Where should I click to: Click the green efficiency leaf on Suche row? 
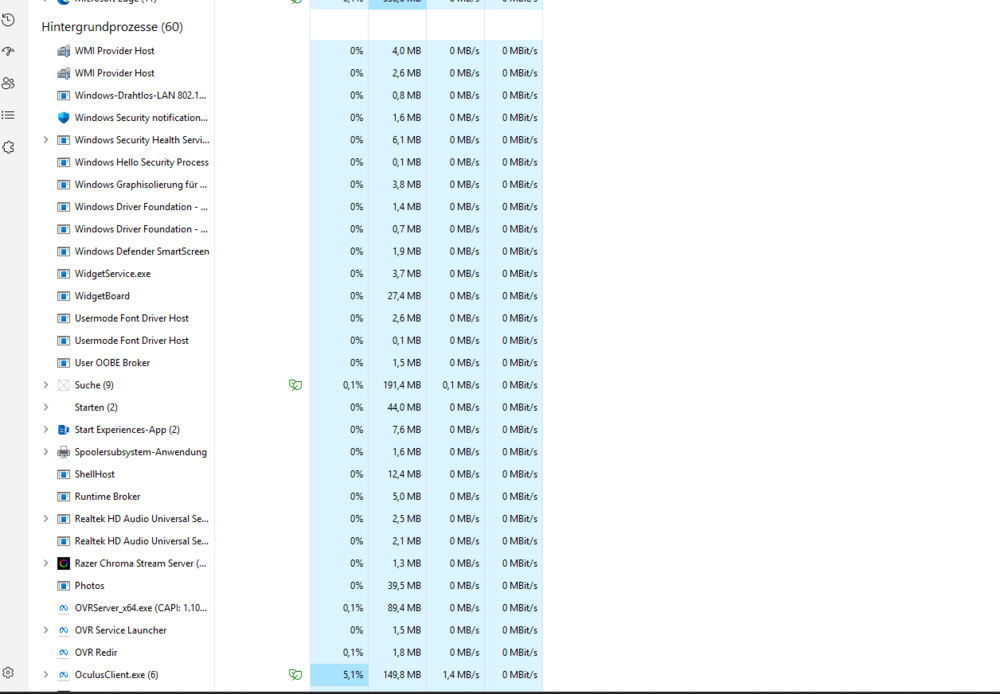295,385
